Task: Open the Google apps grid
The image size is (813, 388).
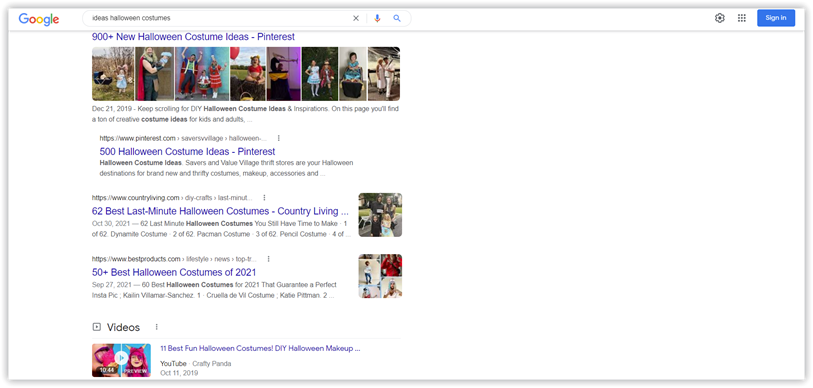Action: [742, 18]
